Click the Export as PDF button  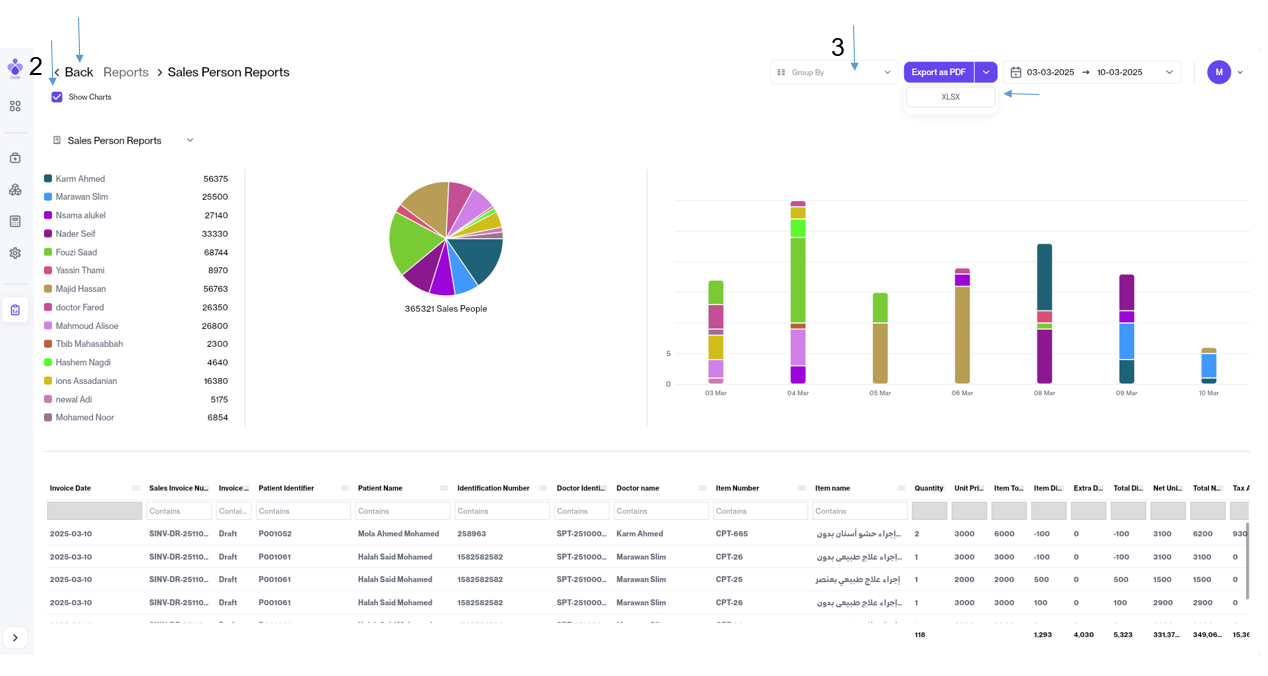coord(938,73)
